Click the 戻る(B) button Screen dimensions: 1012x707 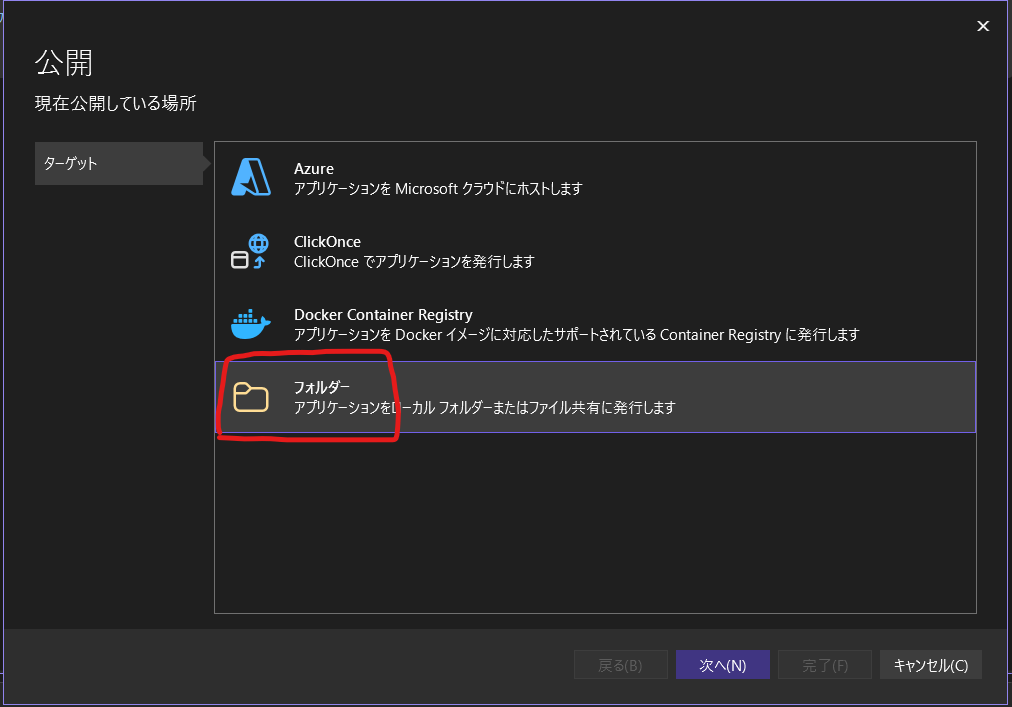pyautogui.click(x=620, y=665)
